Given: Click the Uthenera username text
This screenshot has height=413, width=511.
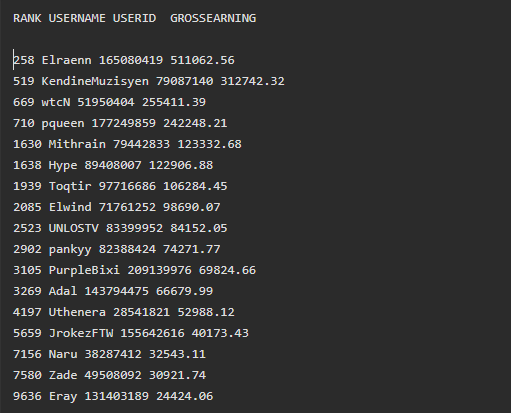Looking at the screenshot, I should [x=77, y=312].
